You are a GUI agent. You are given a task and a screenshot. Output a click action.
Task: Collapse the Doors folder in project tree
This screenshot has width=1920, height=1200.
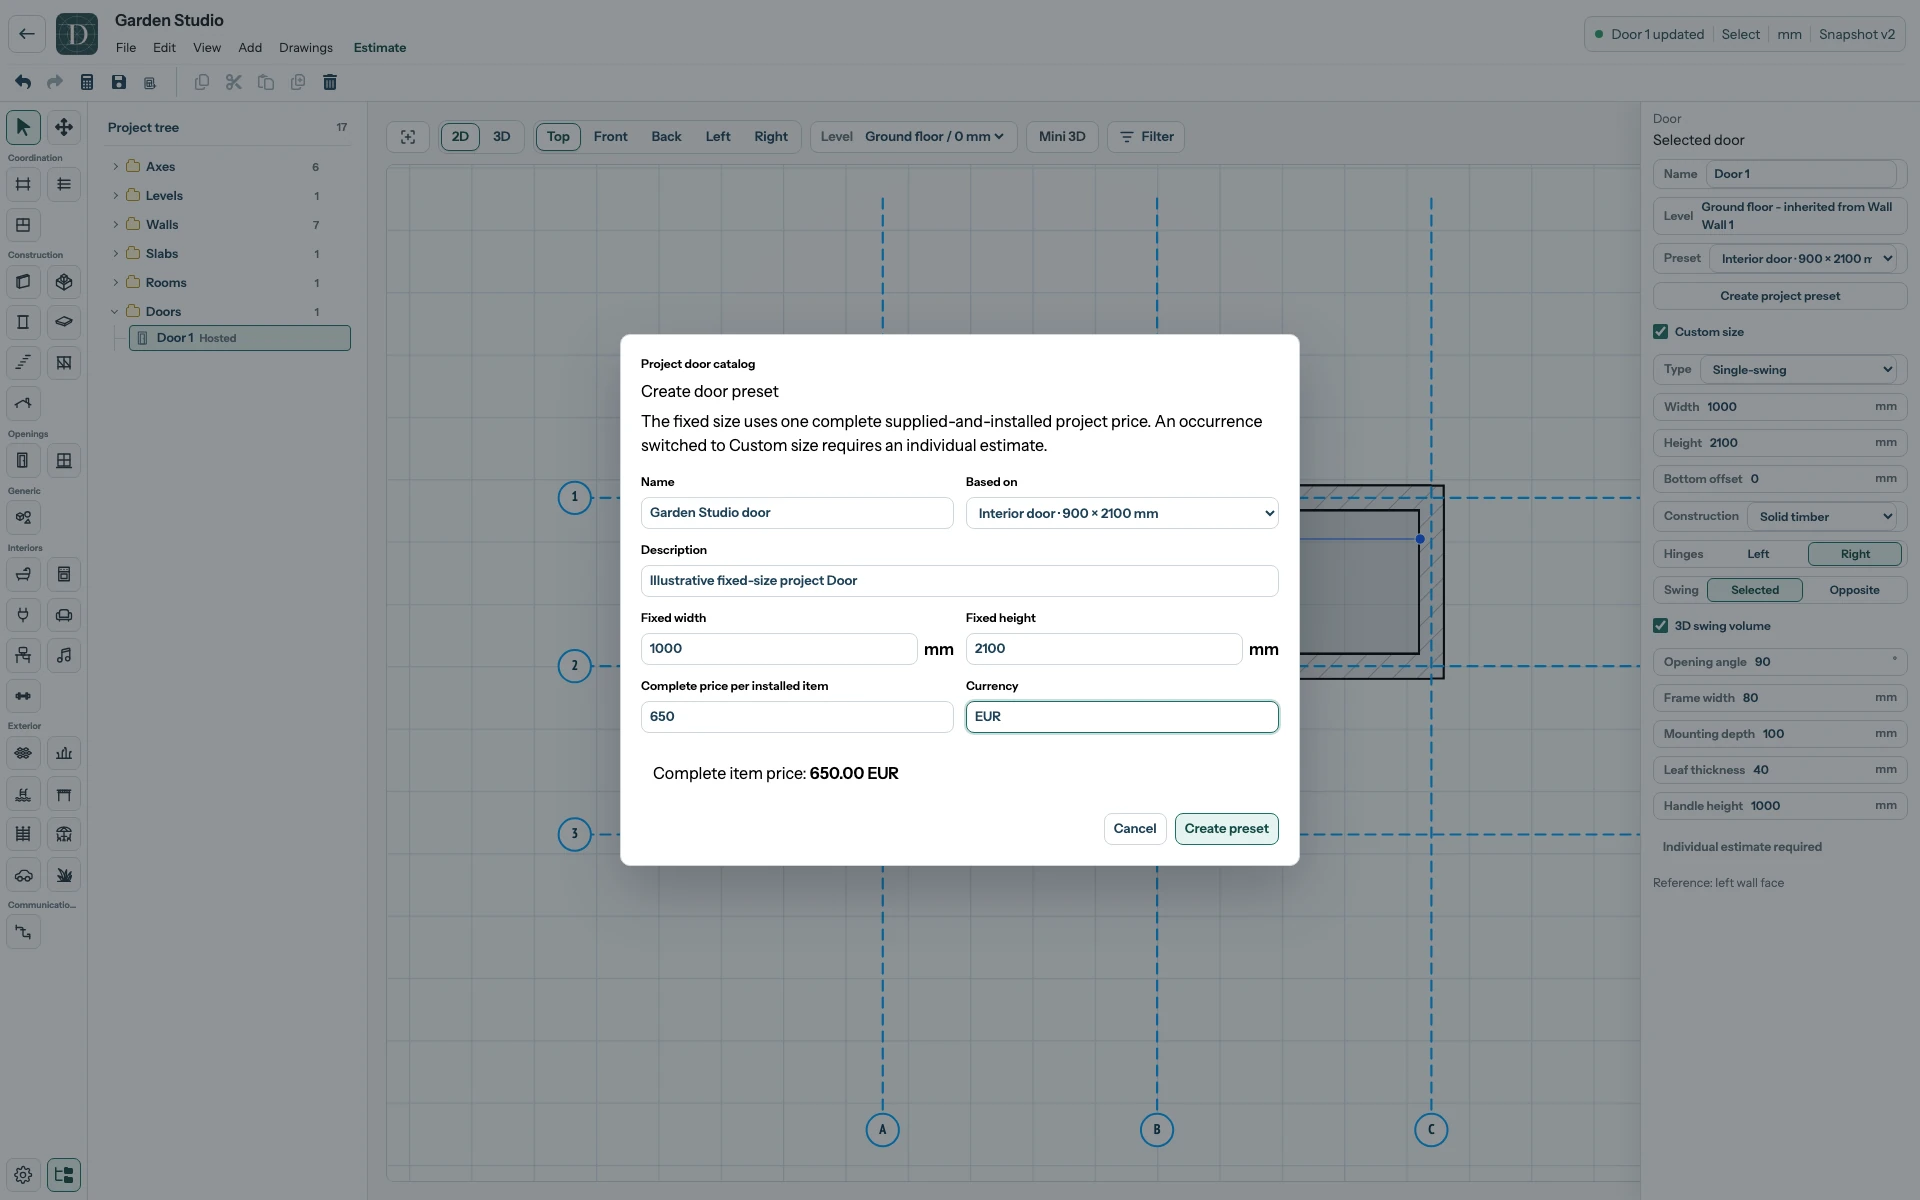tap(115, 312)
